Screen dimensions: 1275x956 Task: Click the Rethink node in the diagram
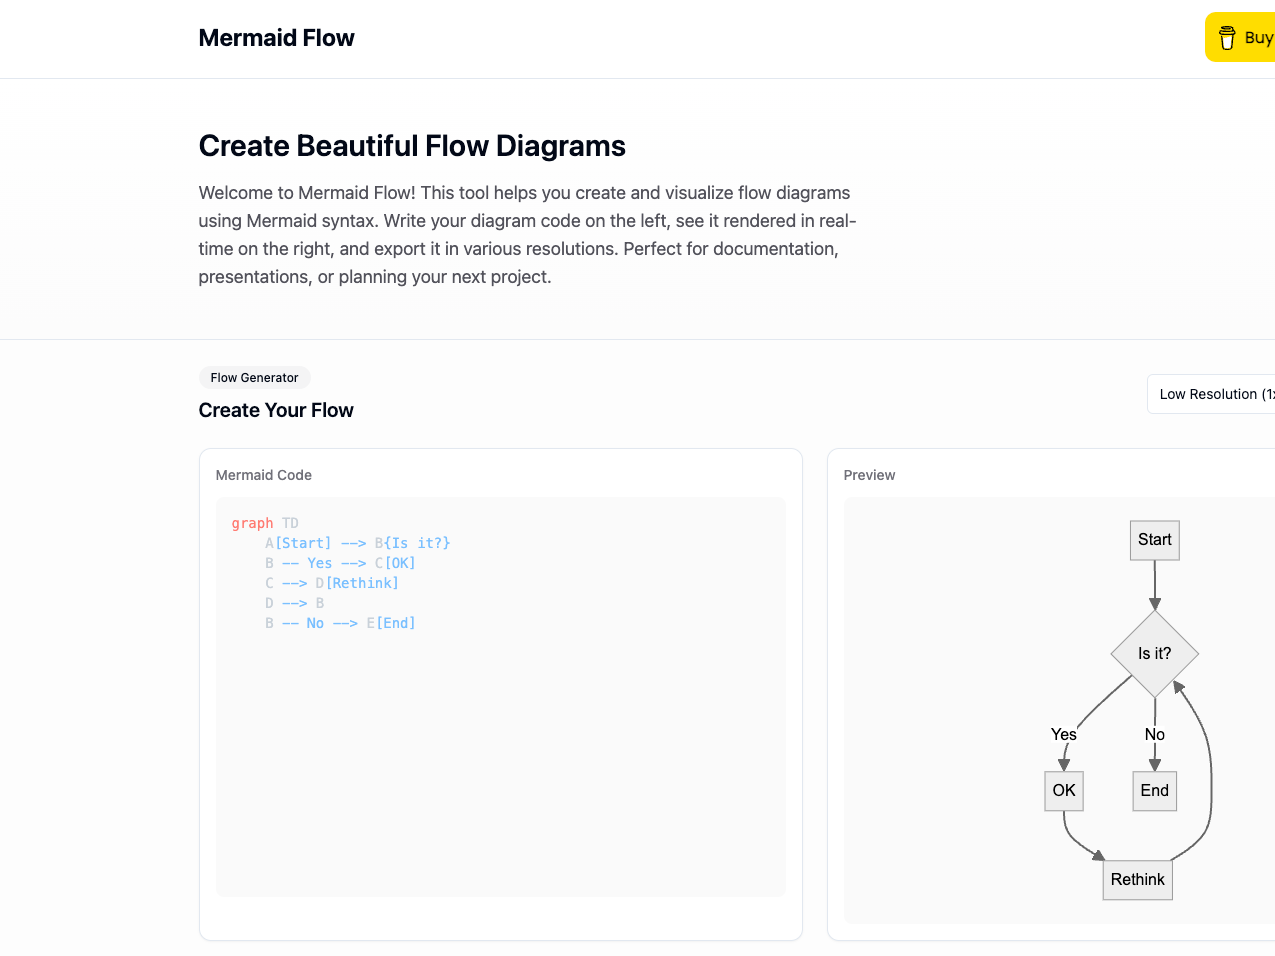tap(1137, 879)
